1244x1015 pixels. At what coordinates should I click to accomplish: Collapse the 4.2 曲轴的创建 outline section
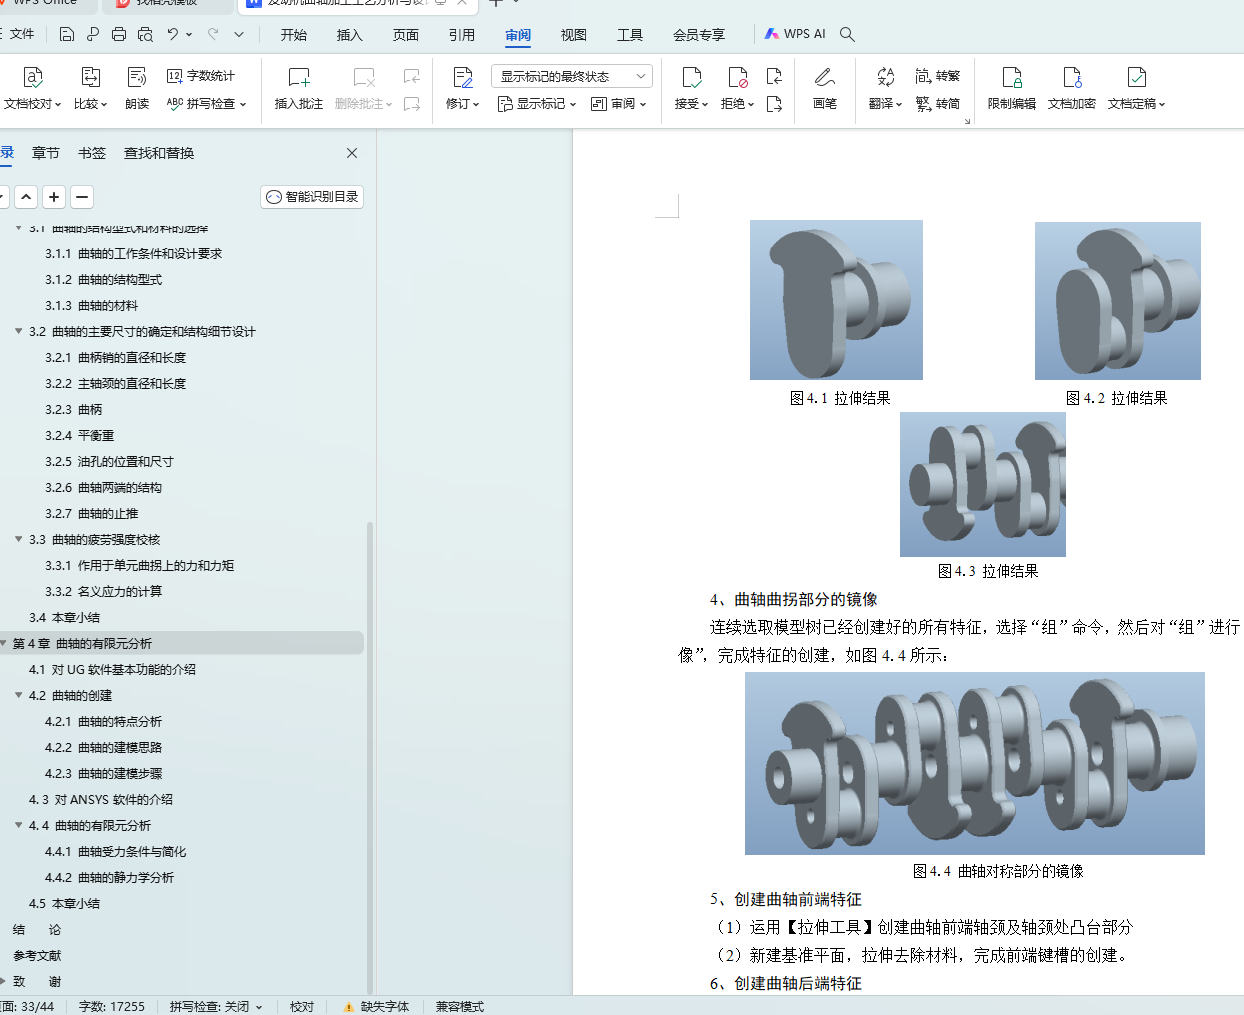[x=18, y=695]
